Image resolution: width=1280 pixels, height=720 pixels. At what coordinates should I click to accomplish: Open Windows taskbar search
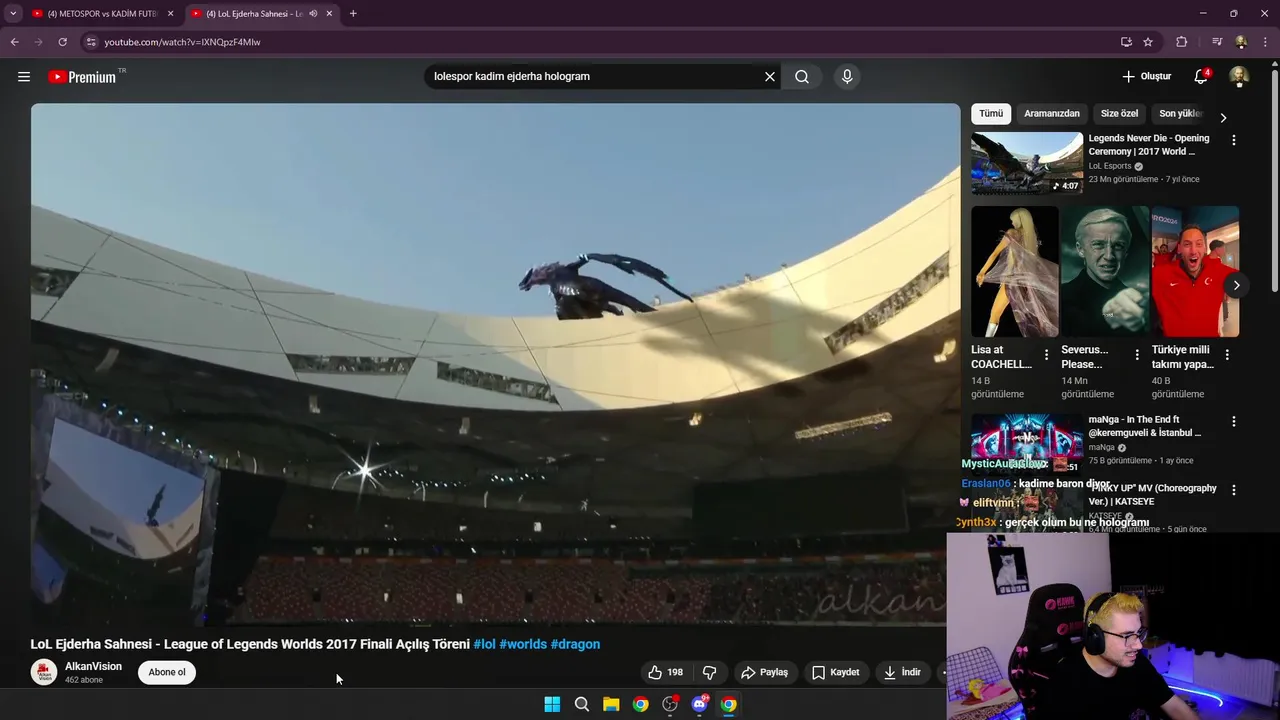point(582,704)
